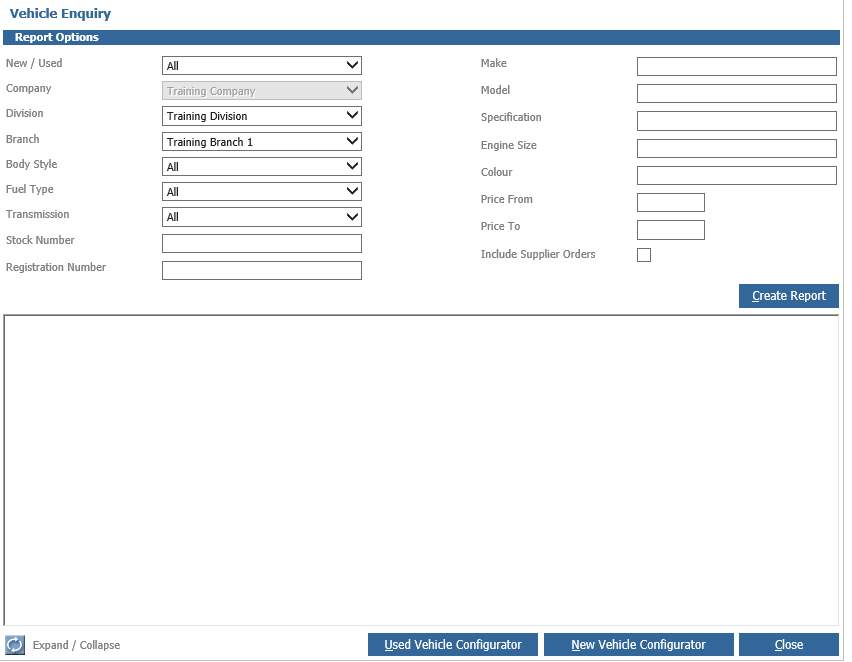Open the New / Used dropdown

point(262,66)
